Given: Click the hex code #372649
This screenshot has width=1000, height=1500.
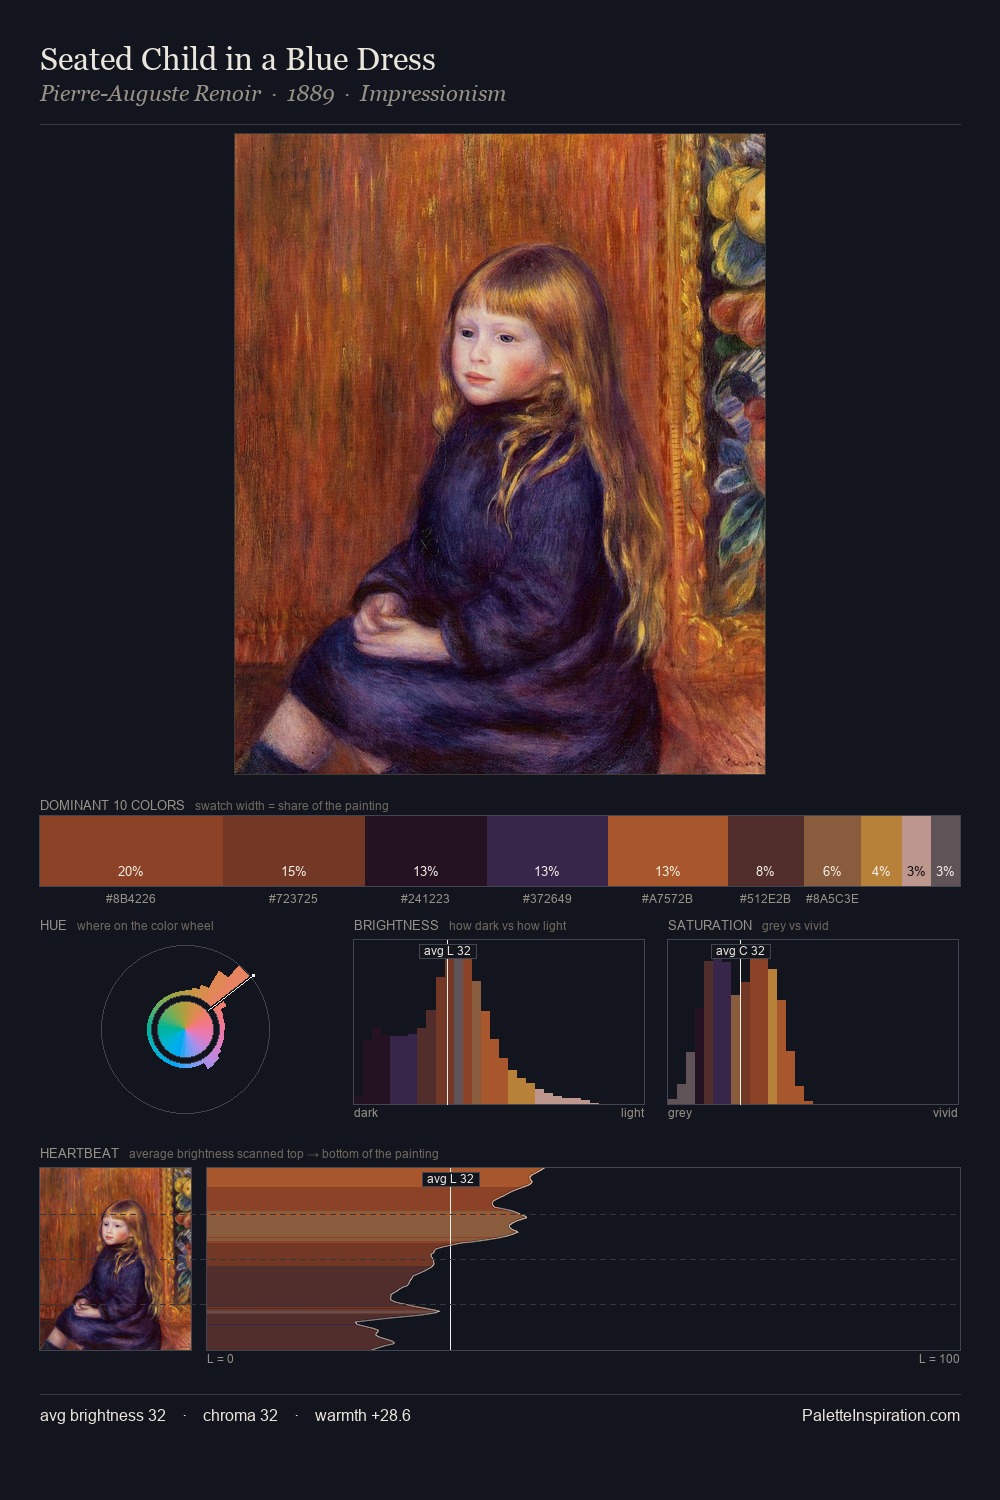Looking at the screenshot, I should click(x=547, y=898).
